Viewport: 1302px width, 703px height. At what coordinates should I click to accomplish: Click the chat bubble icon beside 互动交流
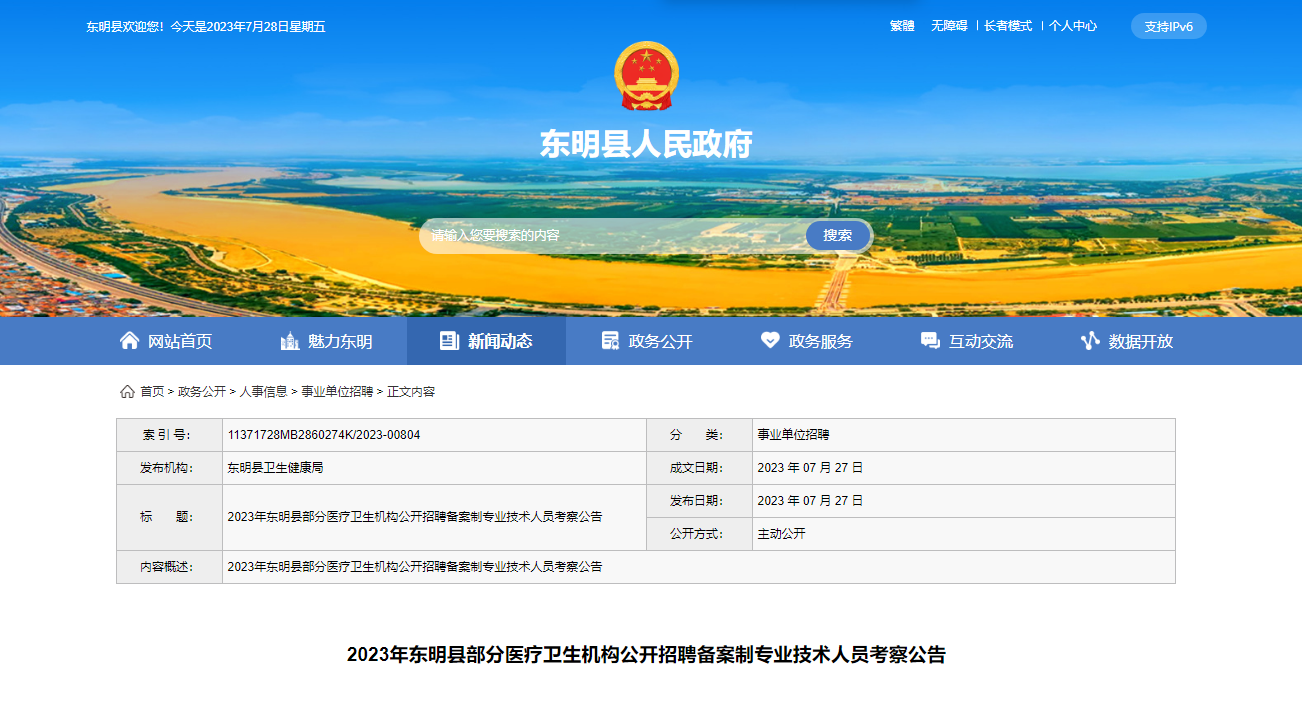(930, 341)
